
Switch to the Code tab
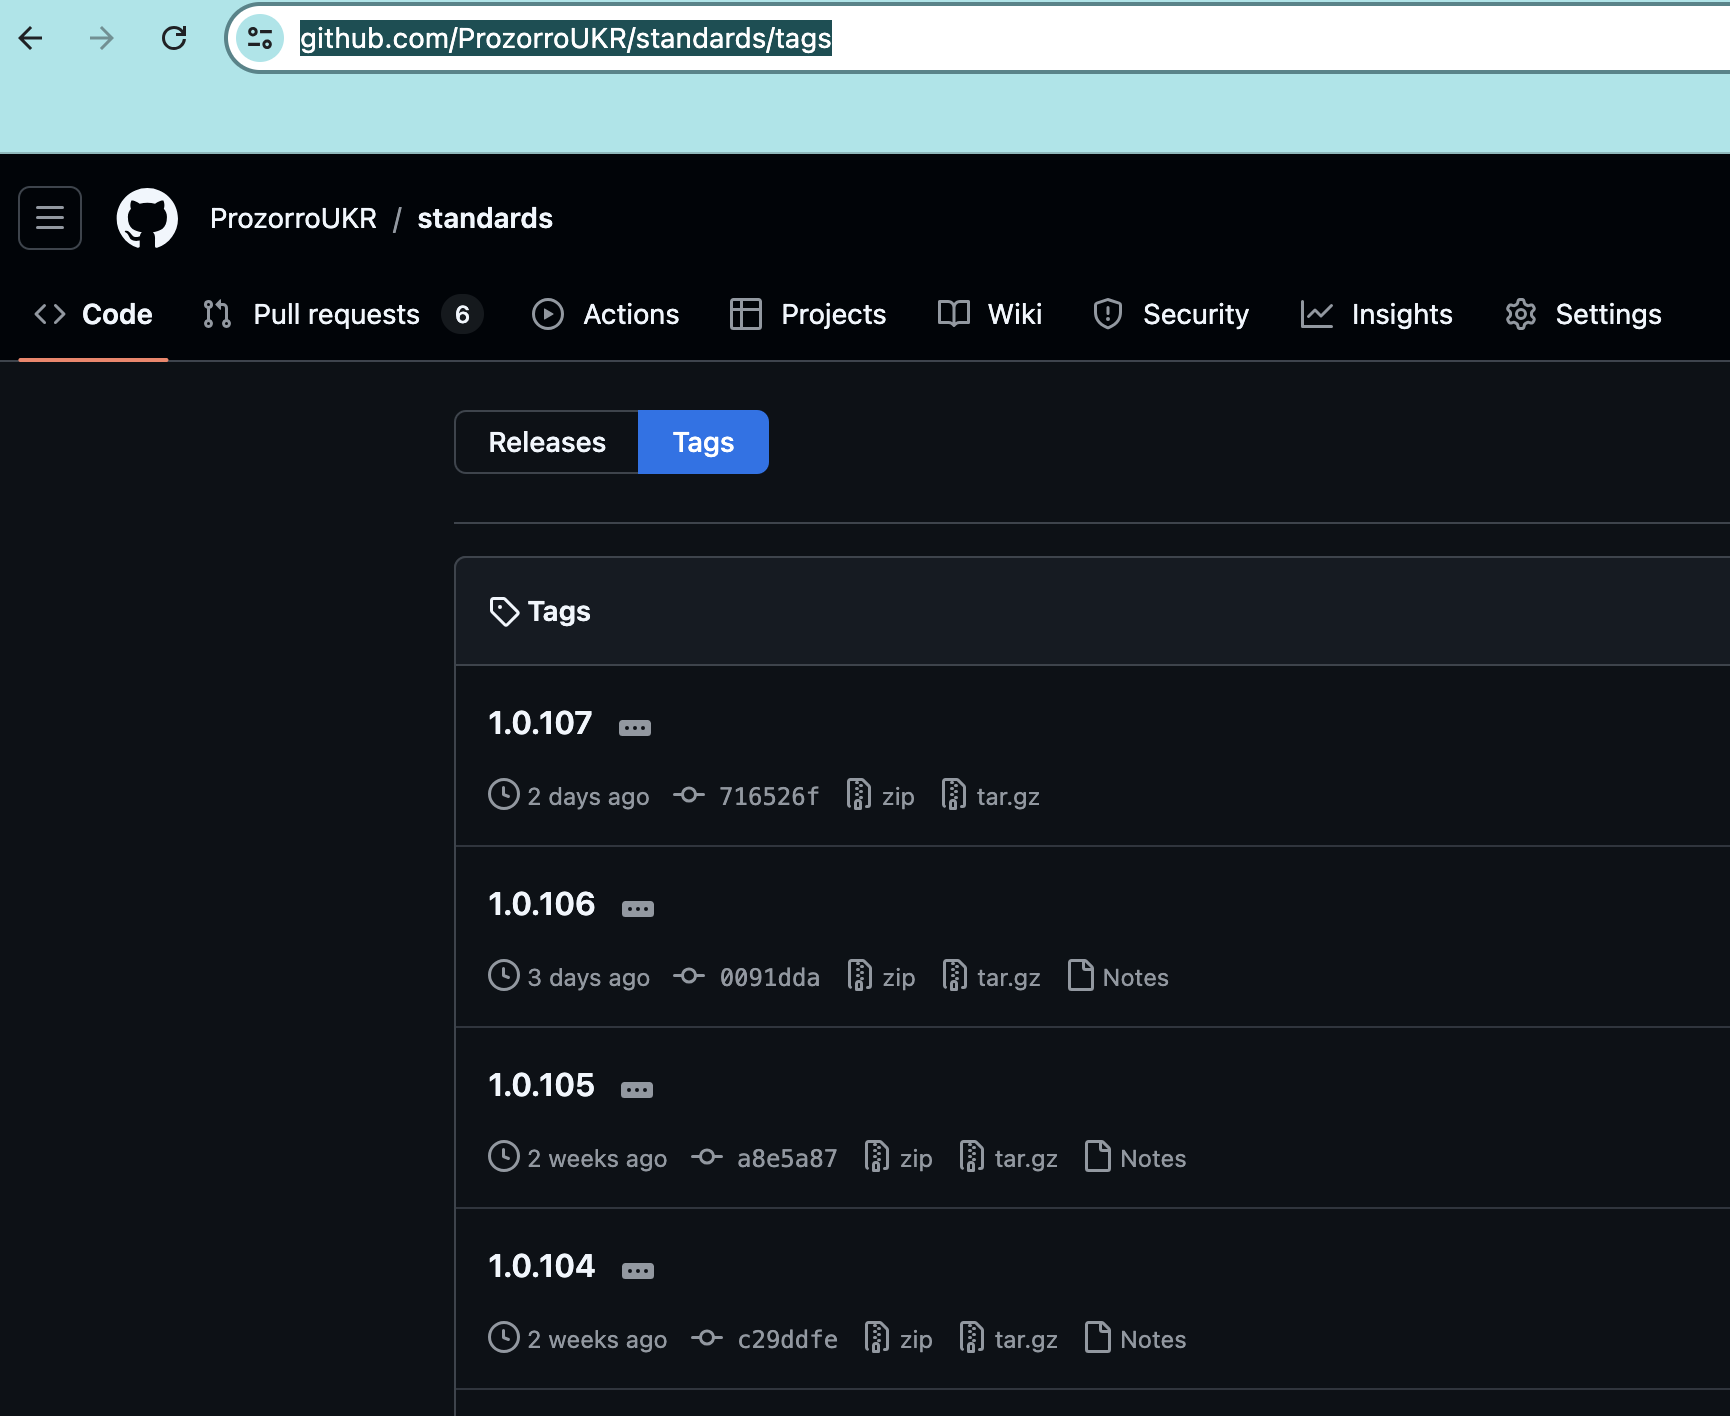(93, 314)
